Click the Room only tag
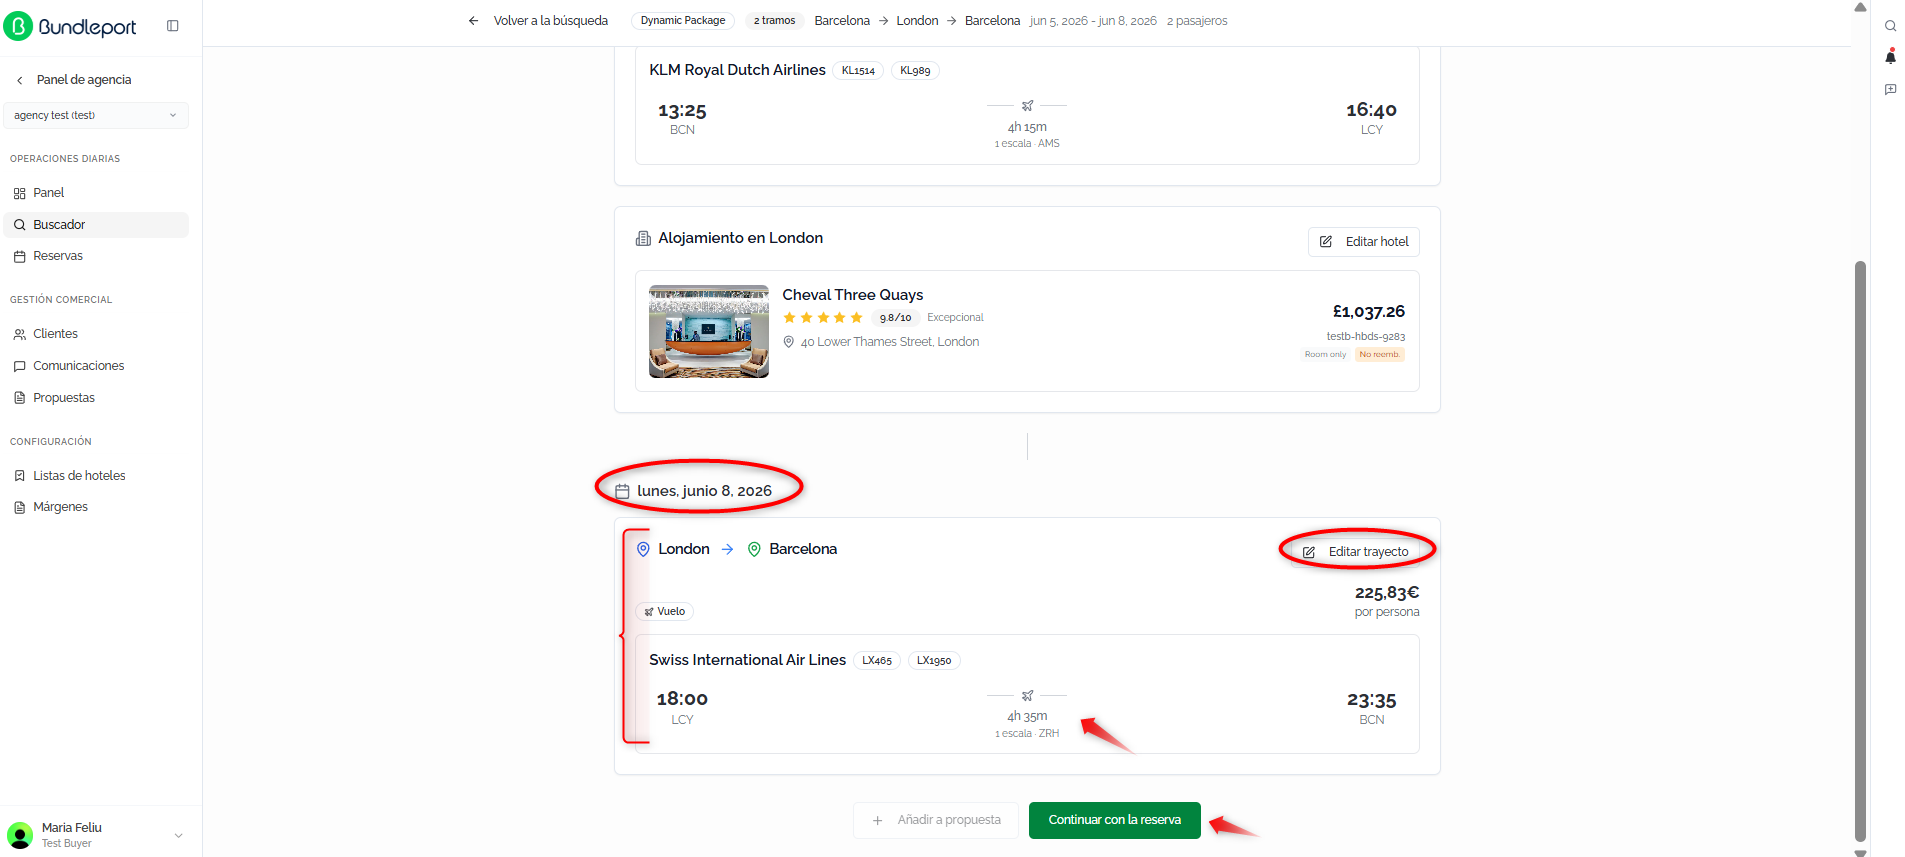Viewport: 1905px width, 857px height. pos(1325,355)
